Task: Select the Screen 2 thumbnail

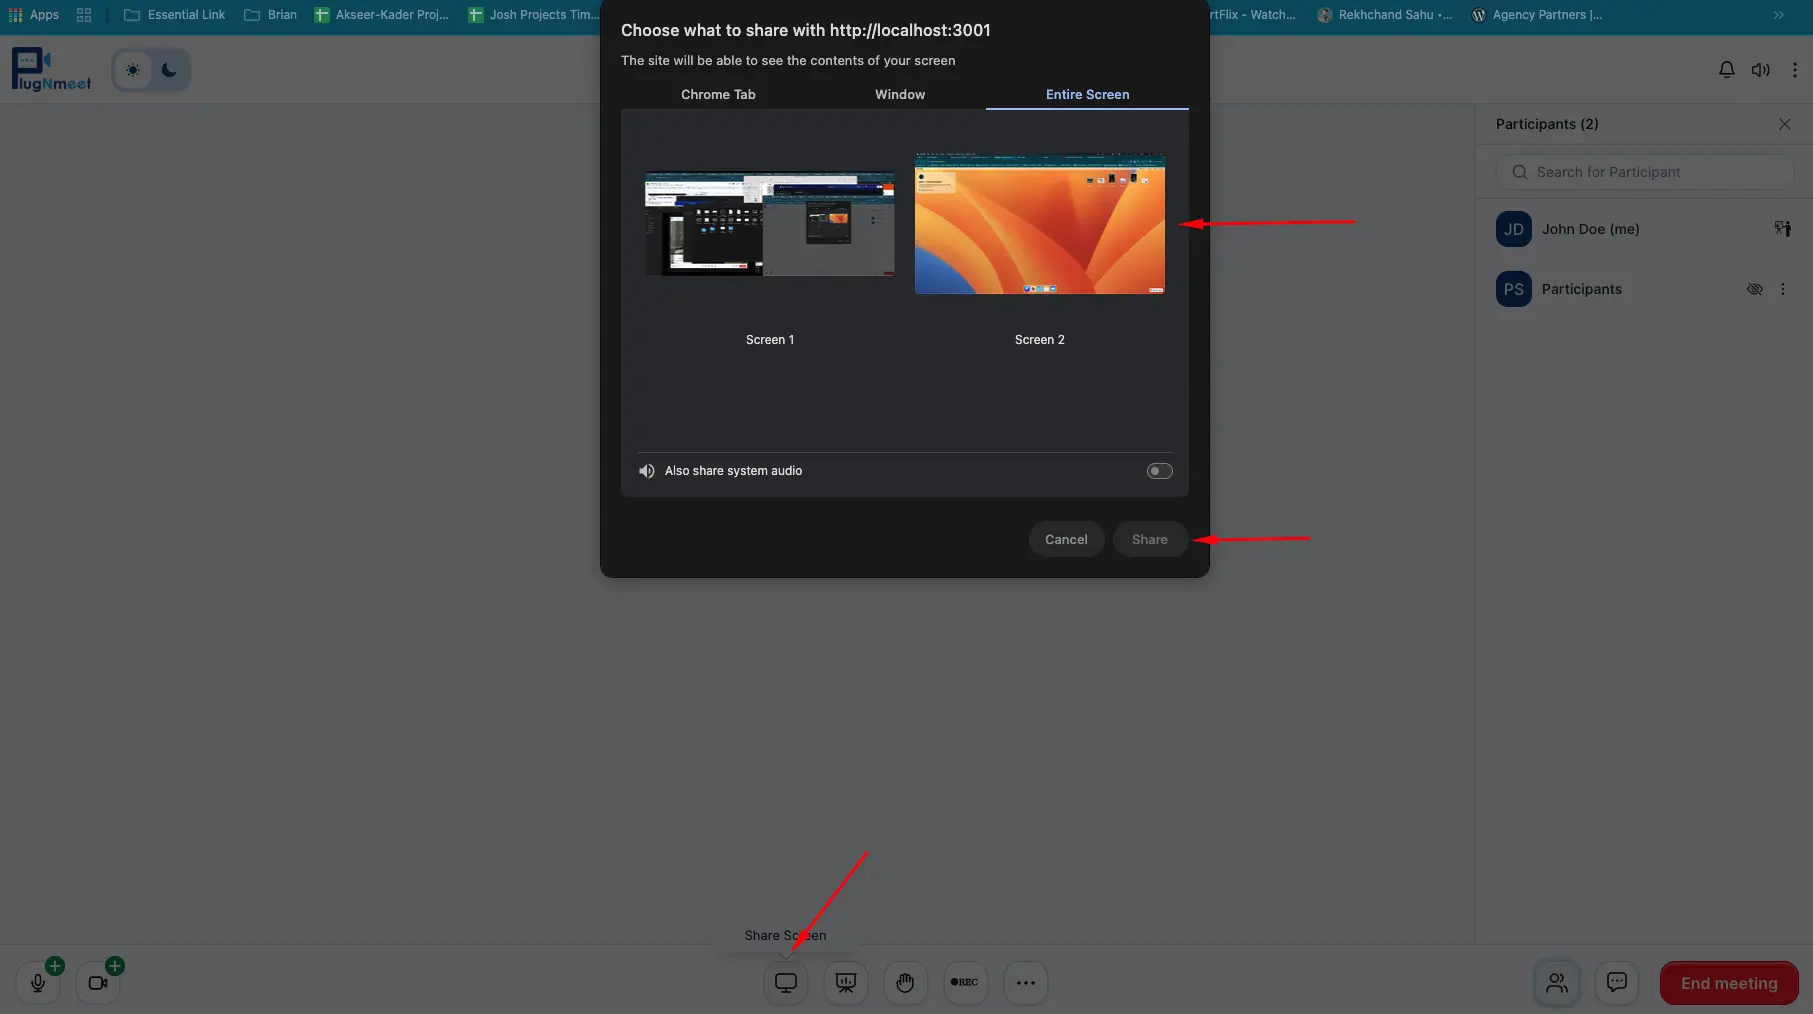Action: point(1039,223)
